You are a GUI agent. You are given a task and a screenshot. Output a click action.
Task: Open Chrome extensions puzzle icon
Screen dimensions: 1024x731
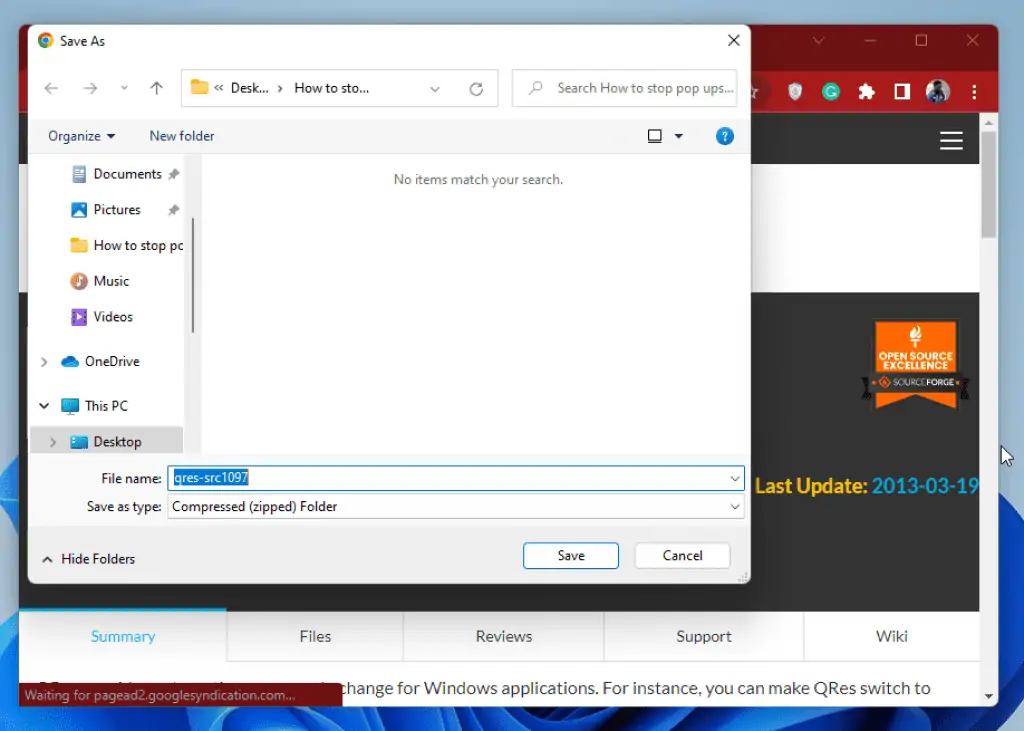tap(866, 91)
